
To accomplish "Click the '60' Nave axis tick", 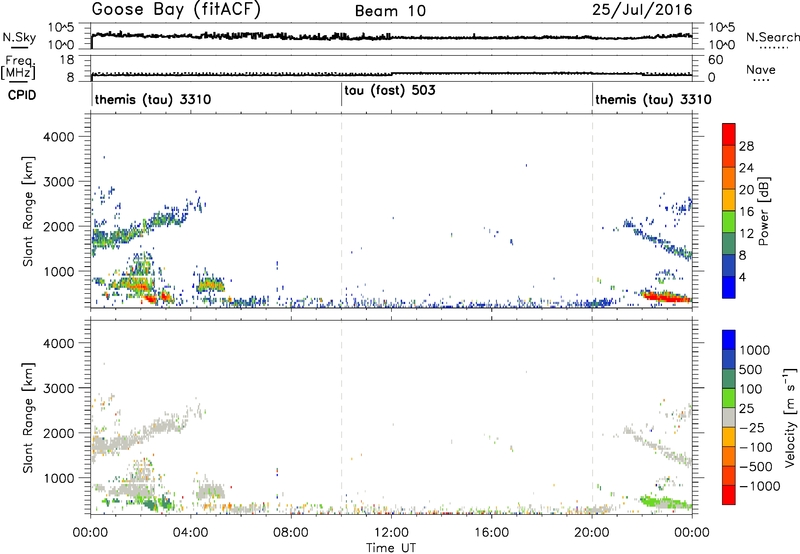I will 715,60.
